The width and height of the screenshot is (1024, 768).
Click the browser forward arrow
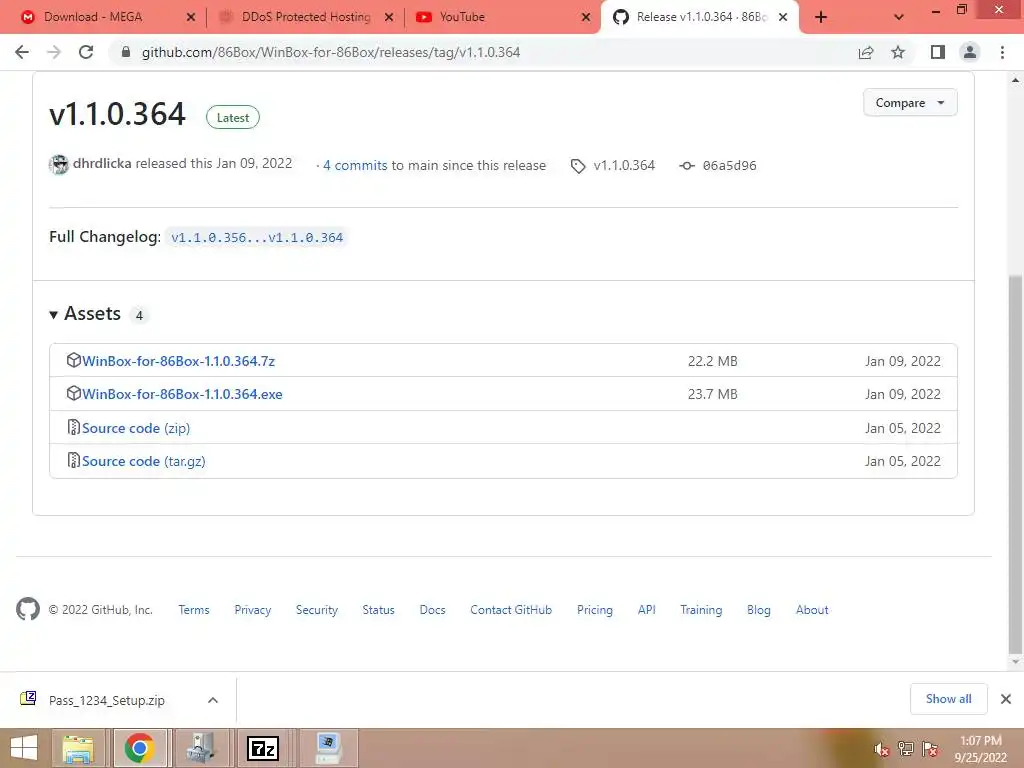[x=54, y=52]
